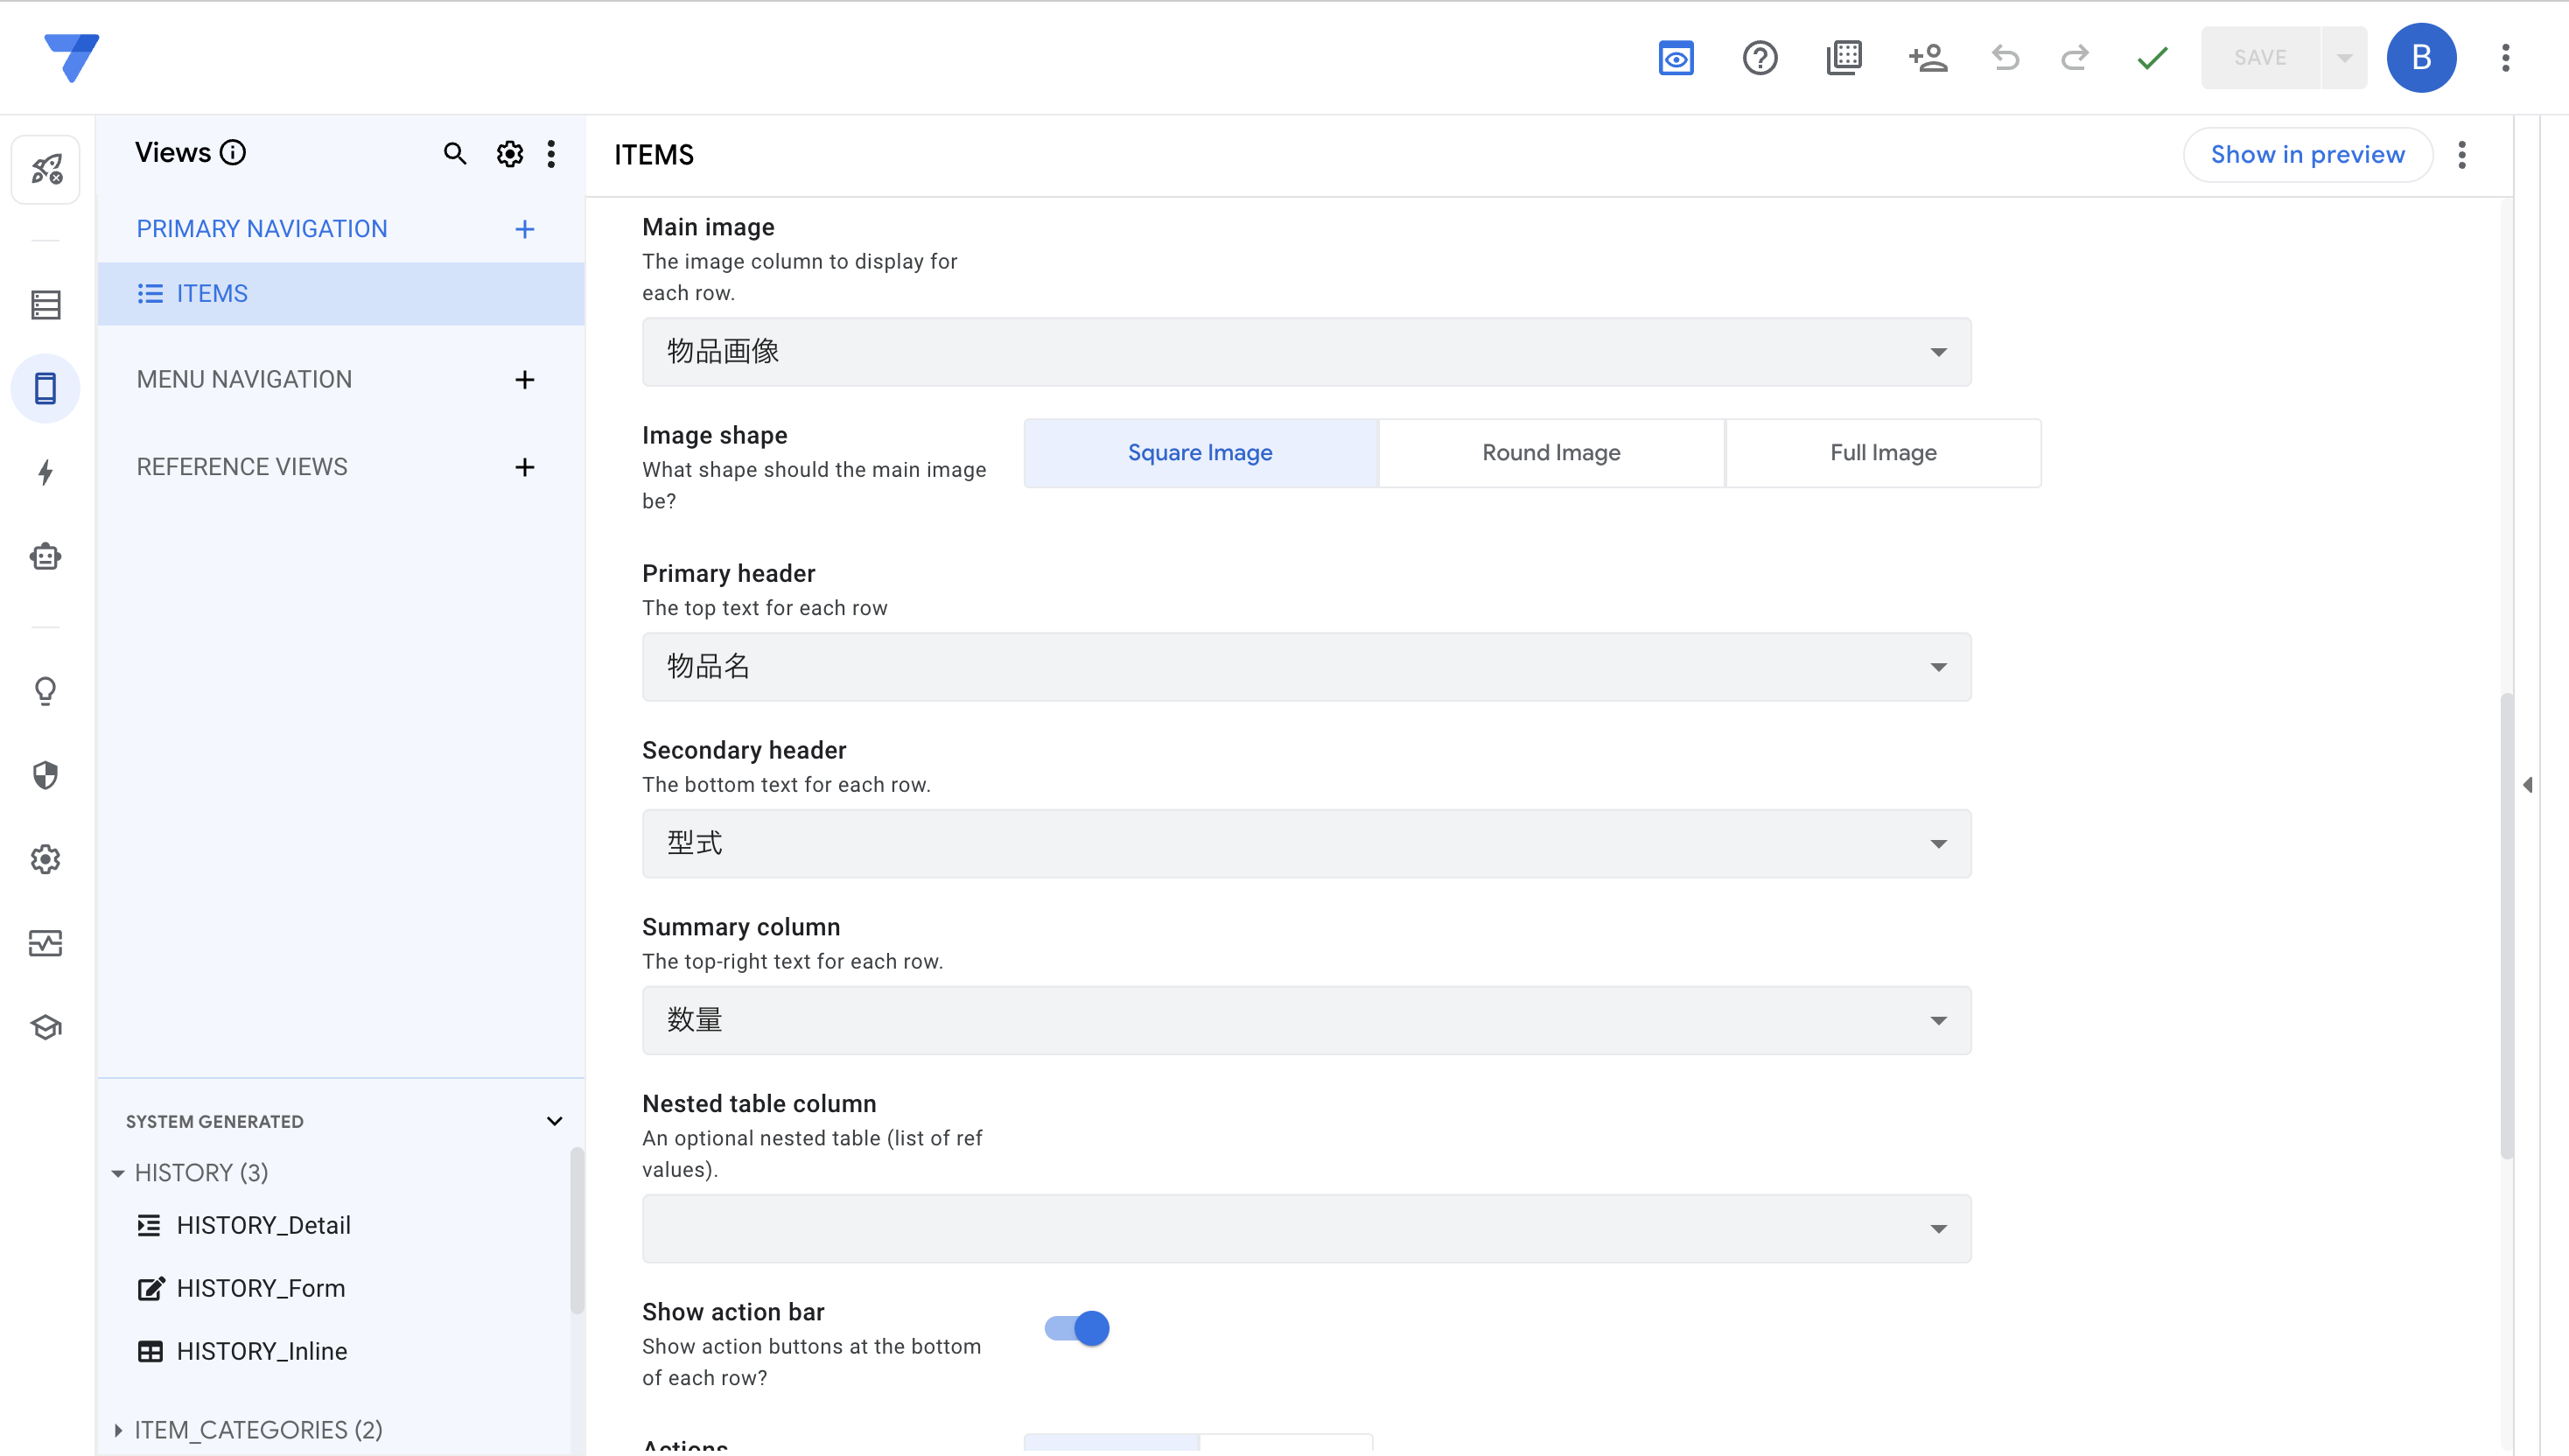Open Security shield icon in sidebar

click(x=45, y=775)
